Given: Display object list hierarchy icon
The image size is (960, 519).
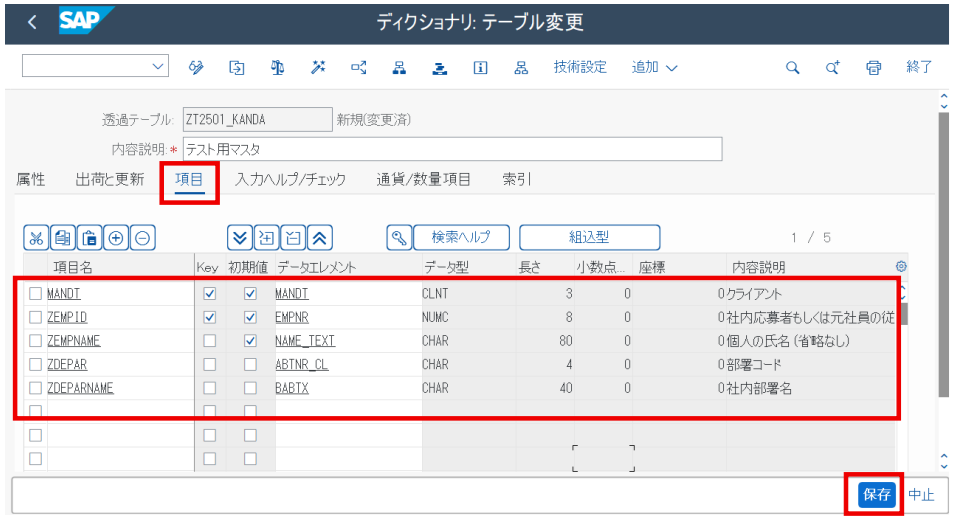Looking at the screenshot, I should tap(399, 67).
